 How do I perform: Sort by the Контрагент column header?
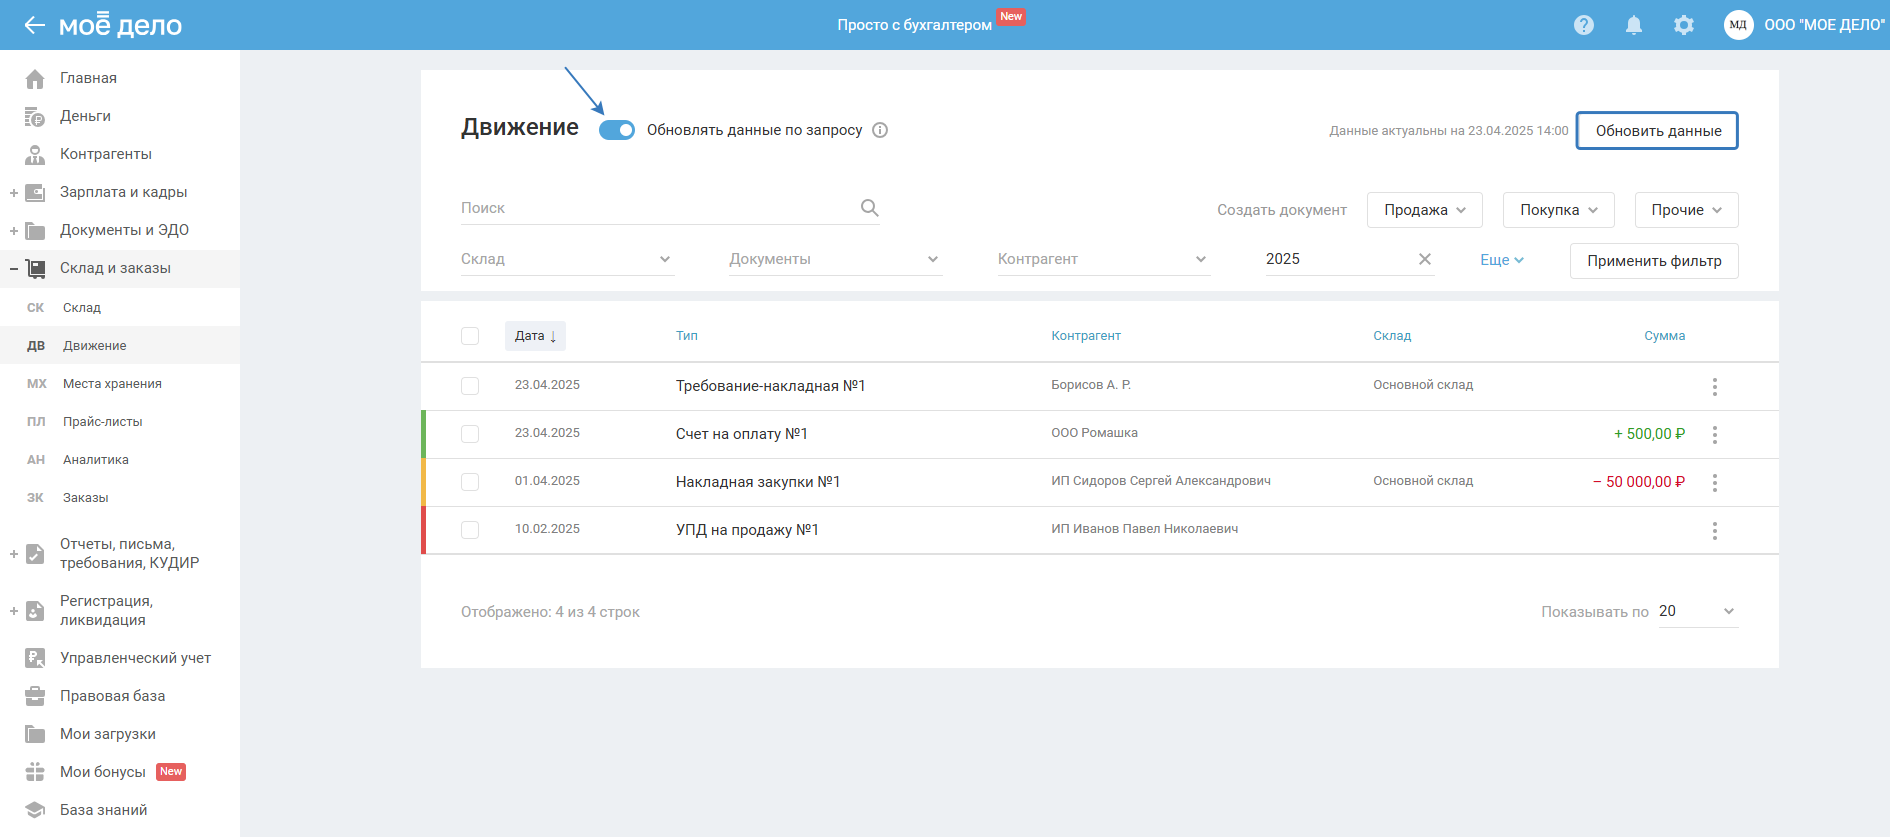1086,336
